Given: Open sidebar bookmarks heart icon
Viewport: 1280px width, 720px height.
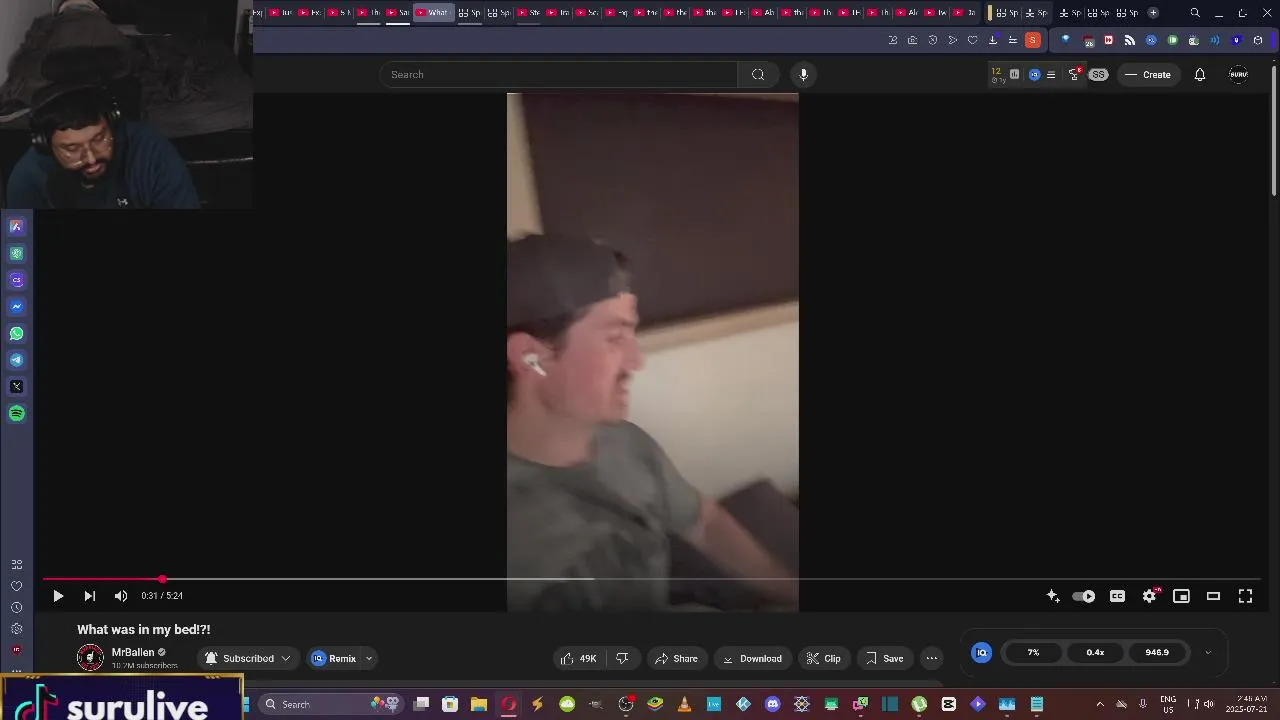Looking at the screenshot, I should [16, 586].
